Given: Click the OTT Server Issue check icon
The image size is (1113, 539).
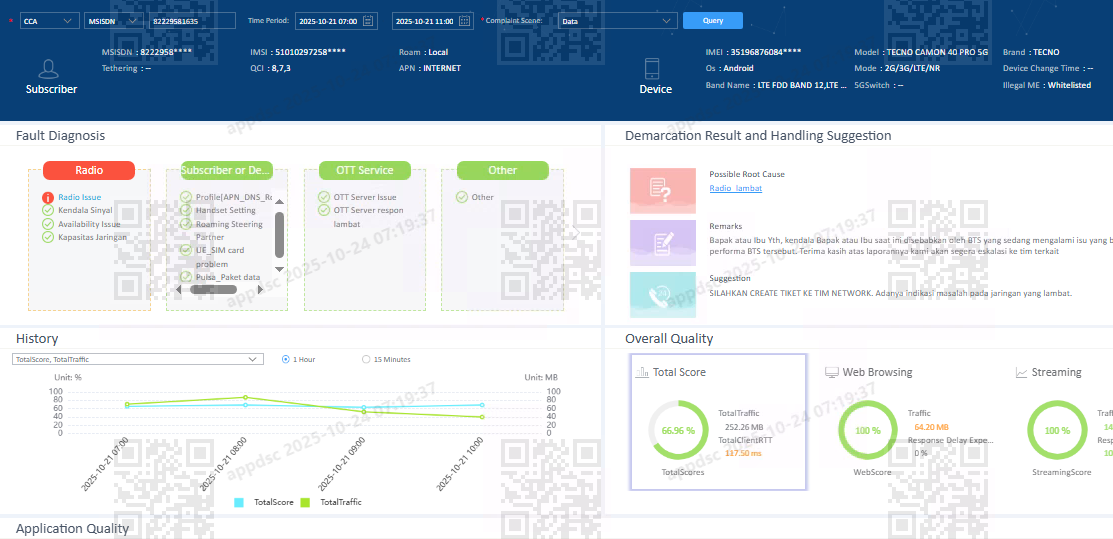Looking at the screenshot, I should pyautogui.click(x=324, y=197).
